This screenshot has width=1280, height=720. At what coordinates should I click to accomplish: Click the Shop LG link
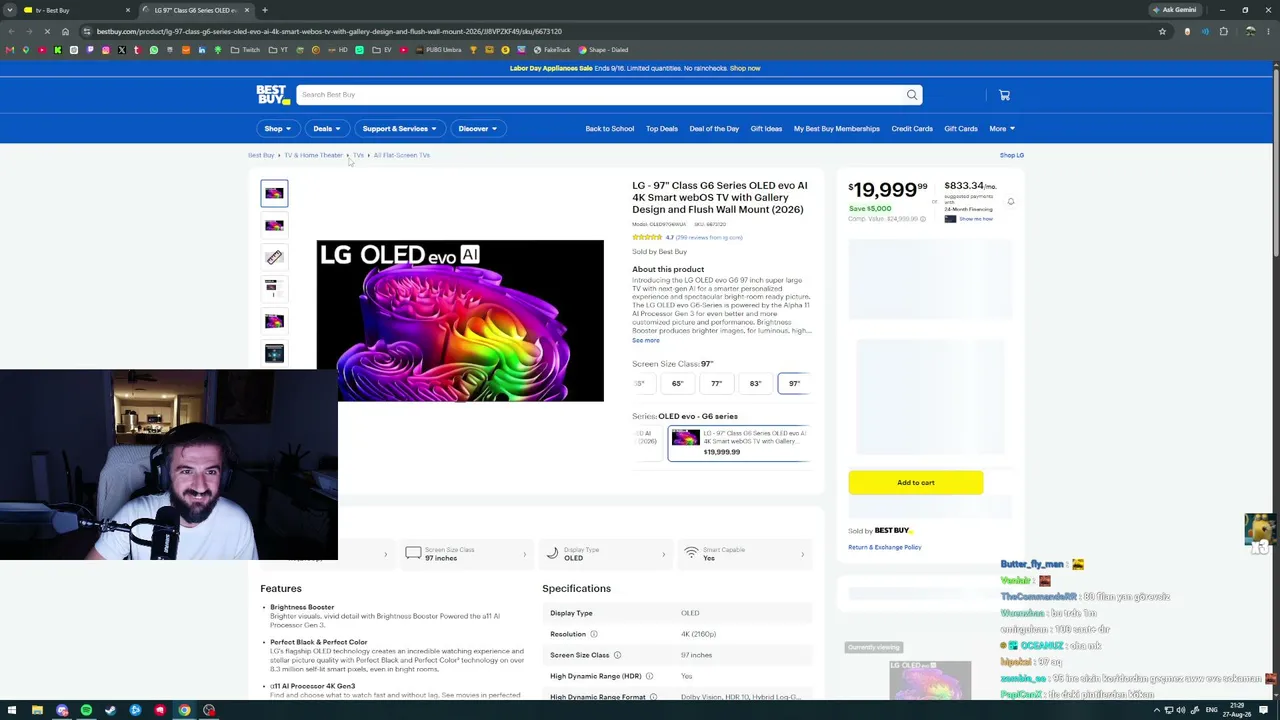pyautogui.click(x=1012, y=156)
